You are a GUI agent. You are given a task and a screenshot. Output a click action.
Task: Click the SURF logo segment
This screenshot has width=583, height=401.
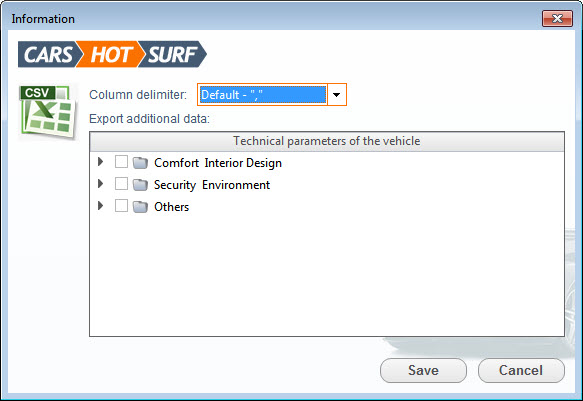tap(173, 54)
